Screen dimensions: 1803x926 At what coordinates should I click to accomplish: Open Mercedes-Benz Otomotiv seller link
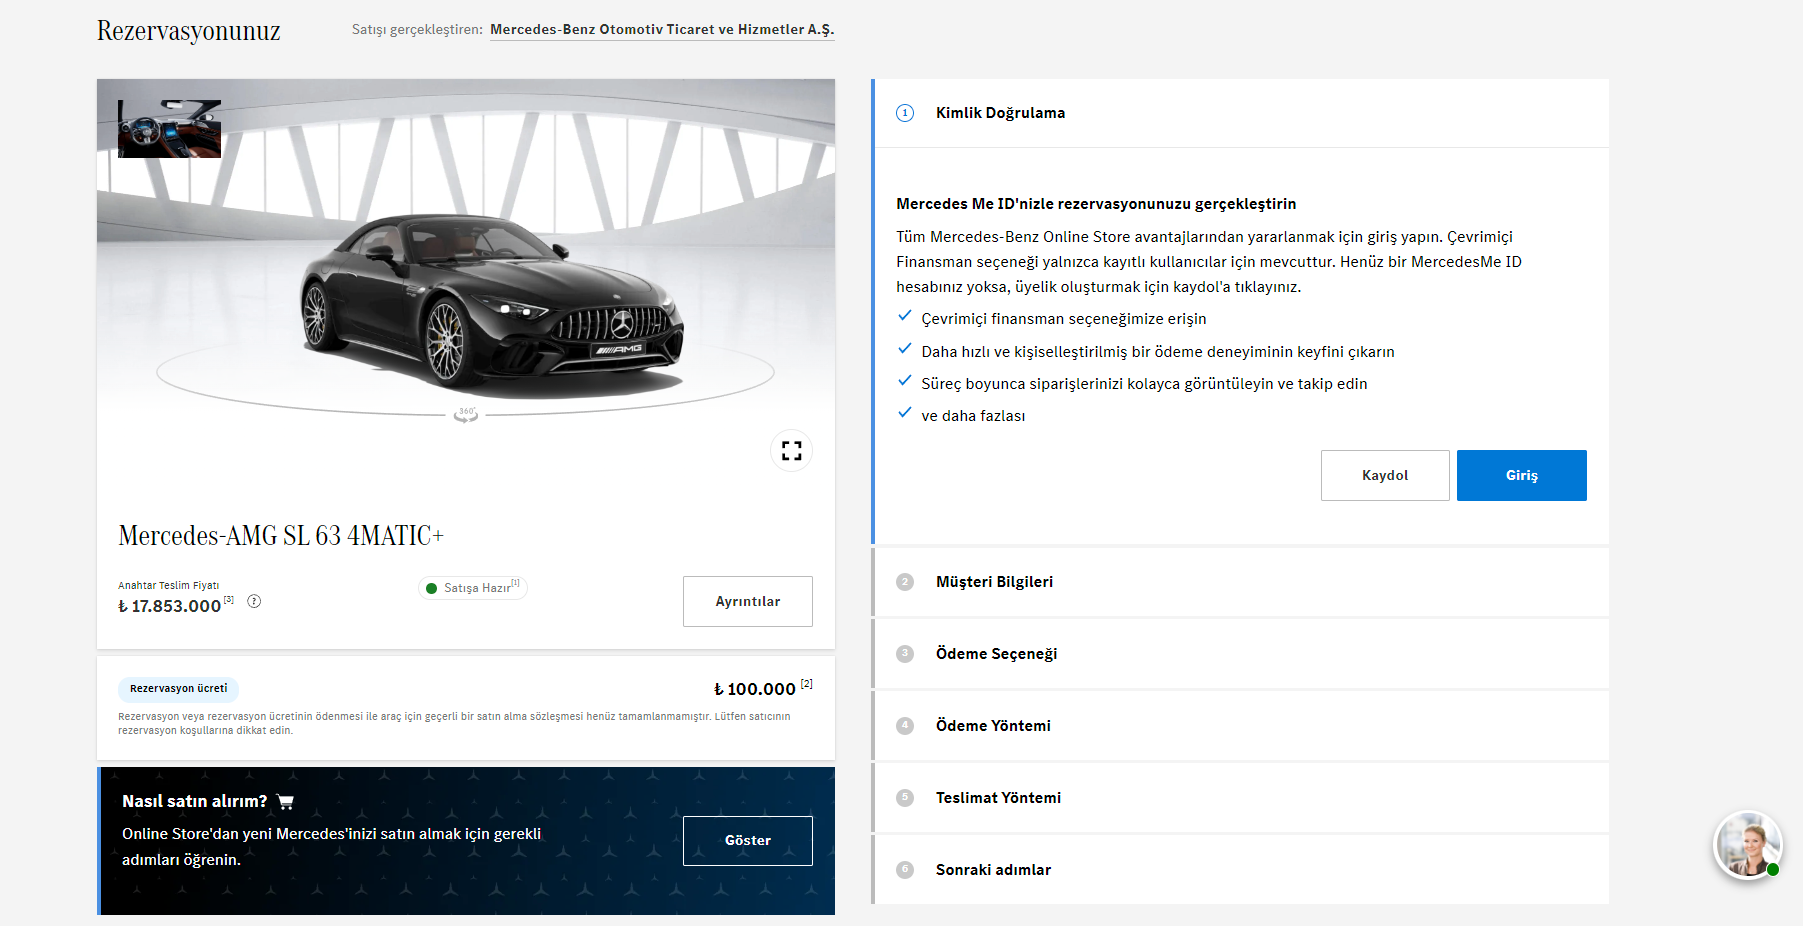662,30
